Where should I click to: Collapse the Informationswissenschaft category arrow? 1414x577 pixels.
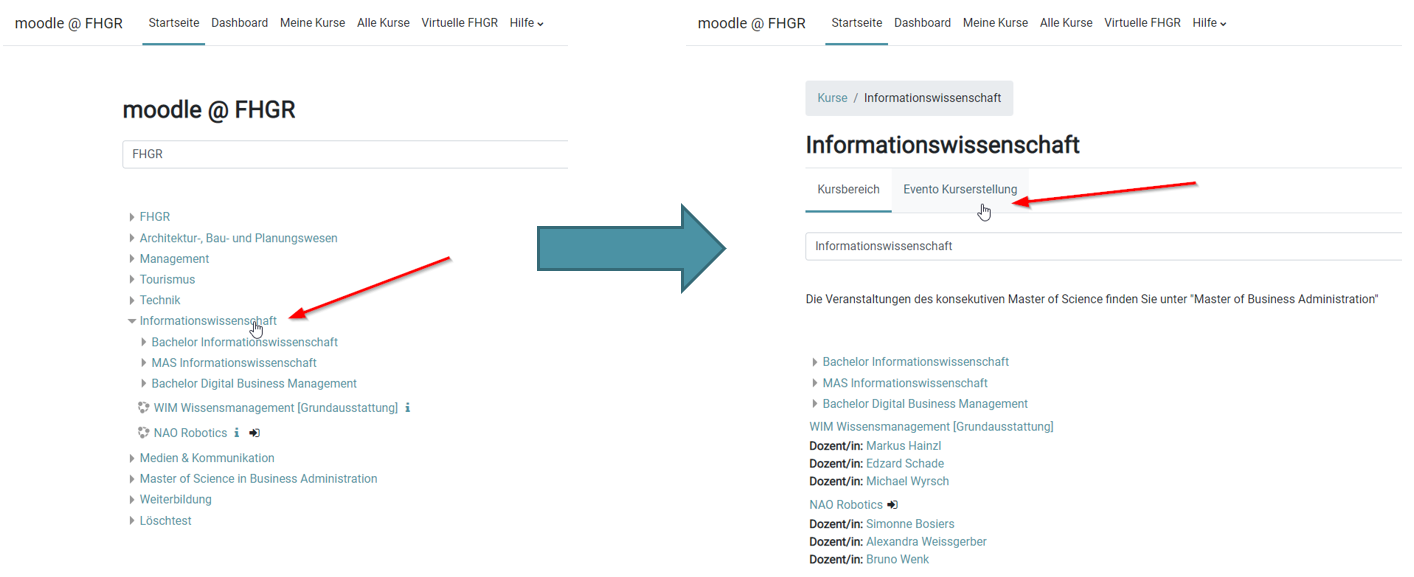point(132,321)
